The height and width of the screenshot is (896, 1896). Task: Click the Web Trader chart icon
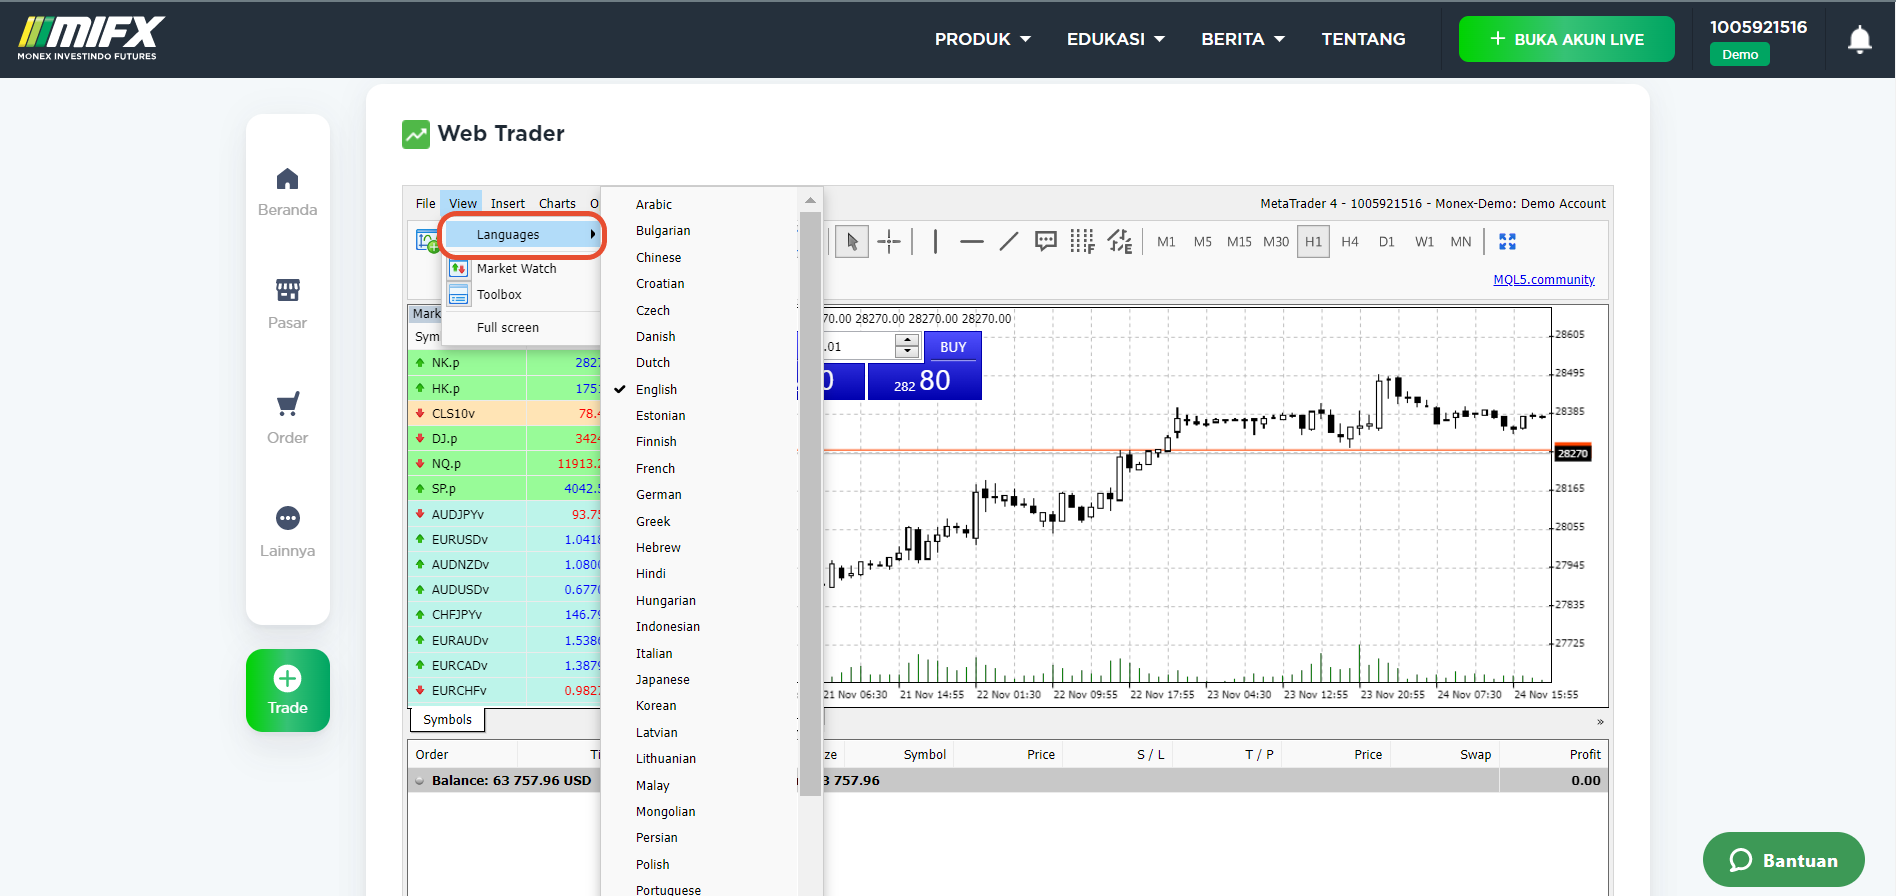416,134
